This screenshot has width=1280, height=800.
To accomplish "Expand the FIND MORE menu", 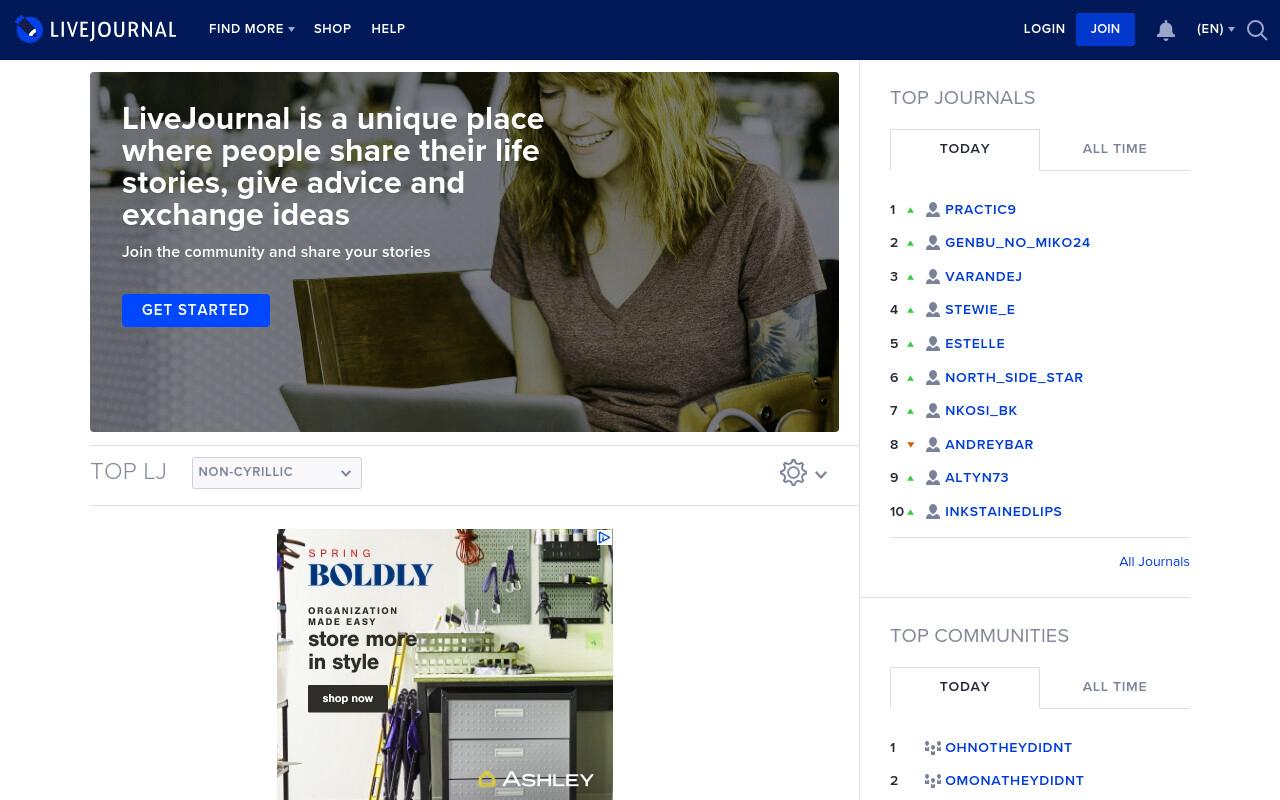I will tap(251, 29).
